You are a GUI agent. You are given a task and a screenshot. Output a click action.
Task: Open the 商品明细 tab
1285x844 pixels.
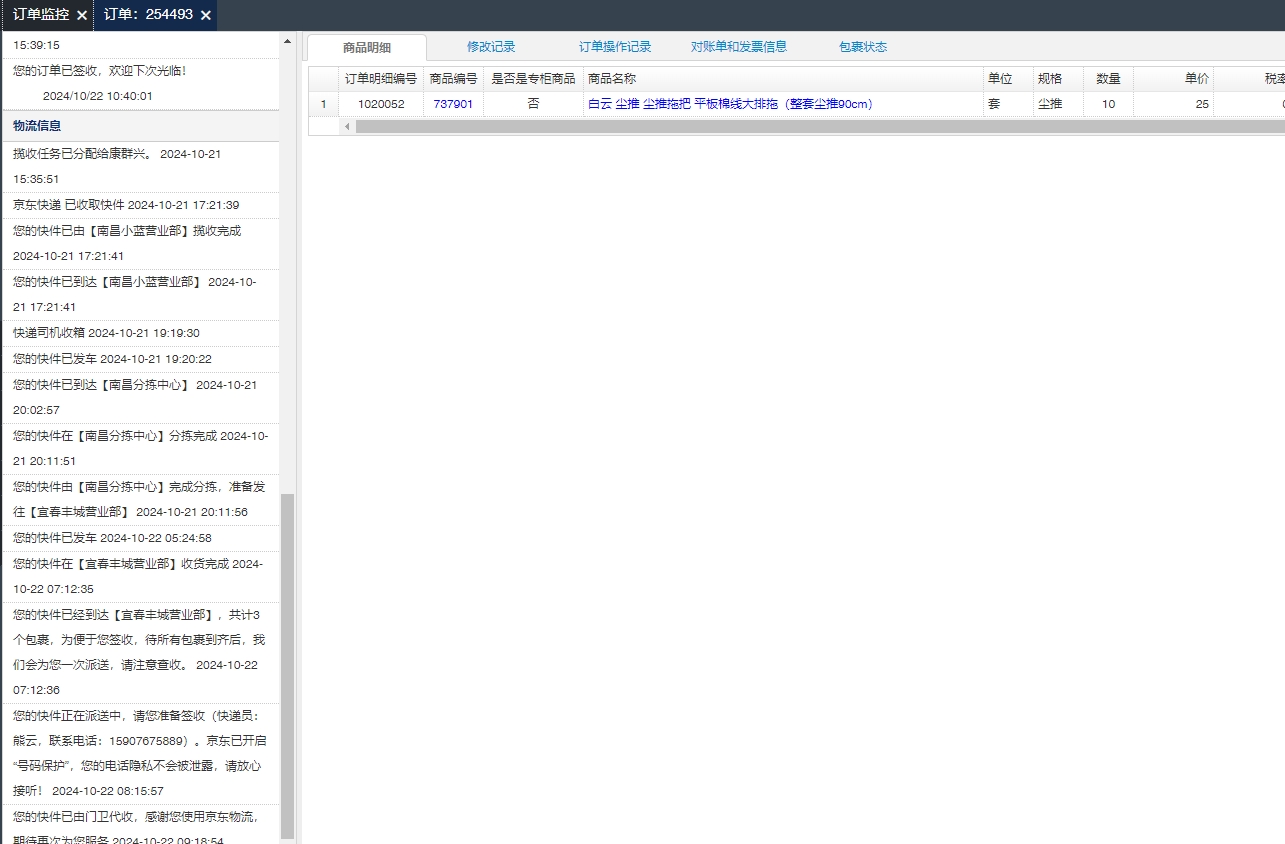pos(367,47)
